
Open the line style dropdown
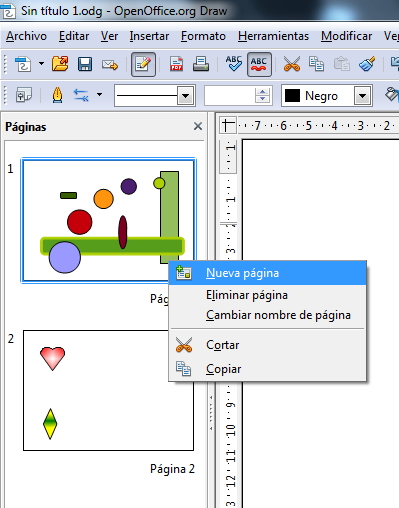(x=186, y=96)
